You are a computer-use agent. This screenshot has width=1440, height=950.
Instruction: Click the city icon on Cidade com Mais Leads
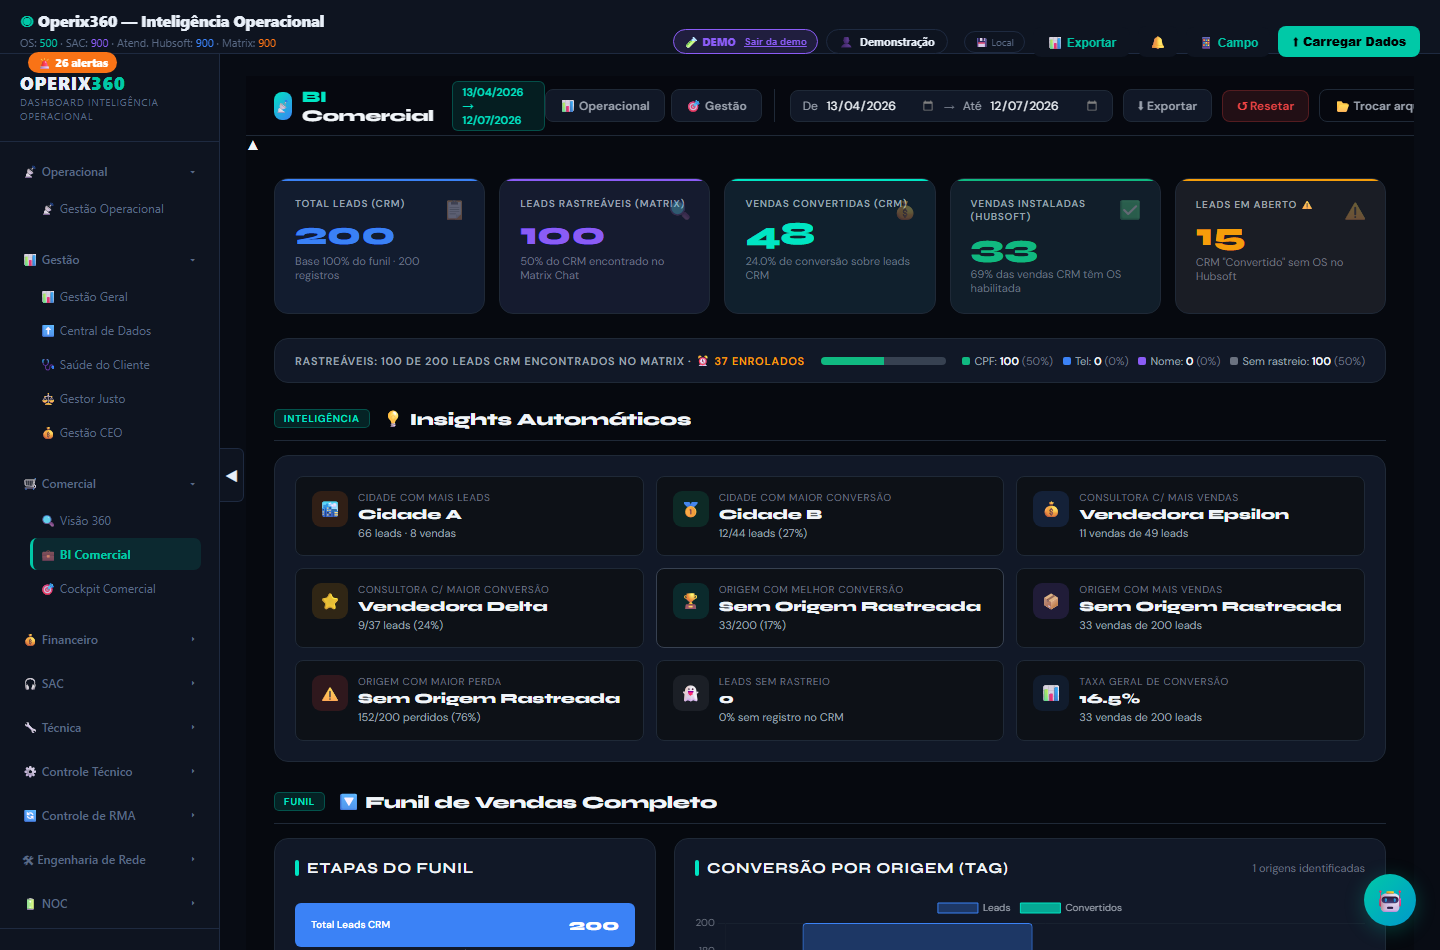pos(330,509)
